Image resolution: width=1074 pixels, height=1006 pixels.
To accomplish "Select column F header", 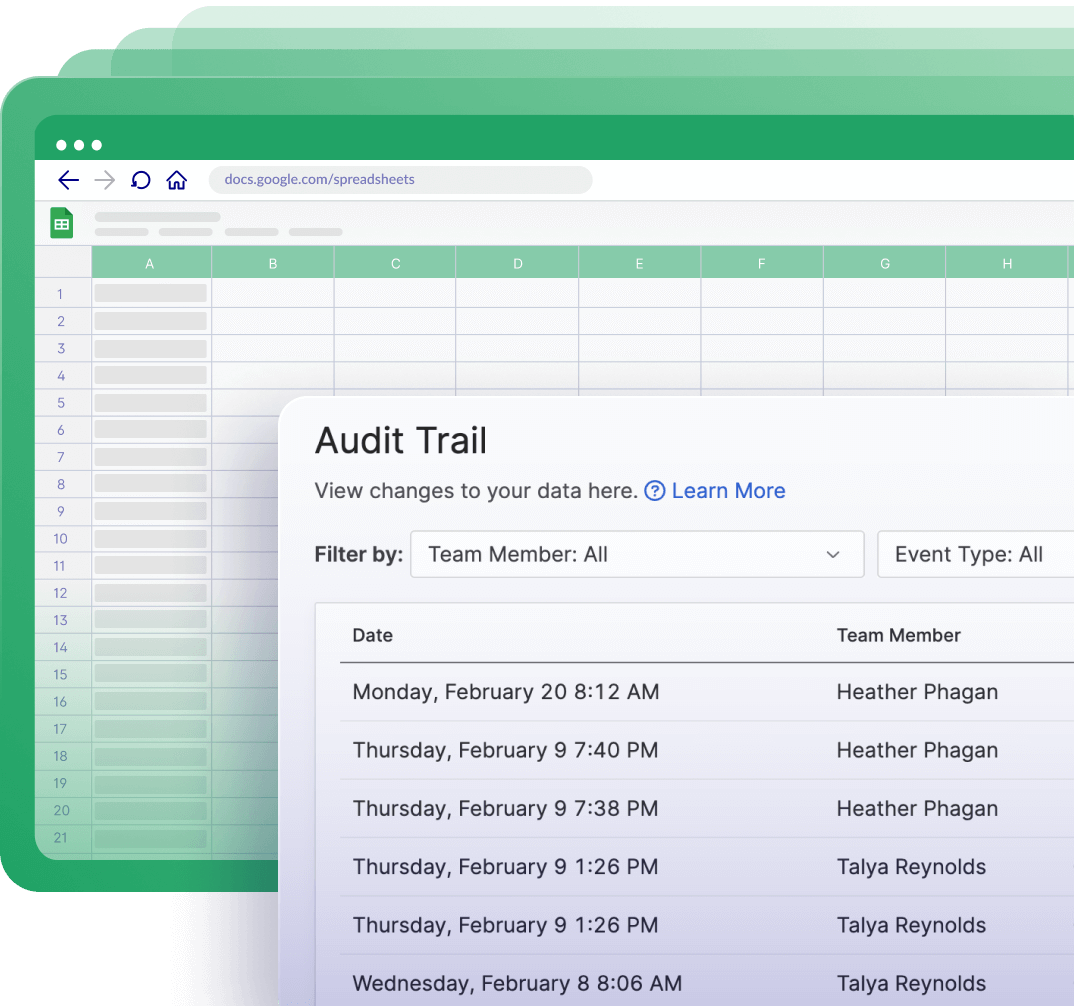I will 762,263.
